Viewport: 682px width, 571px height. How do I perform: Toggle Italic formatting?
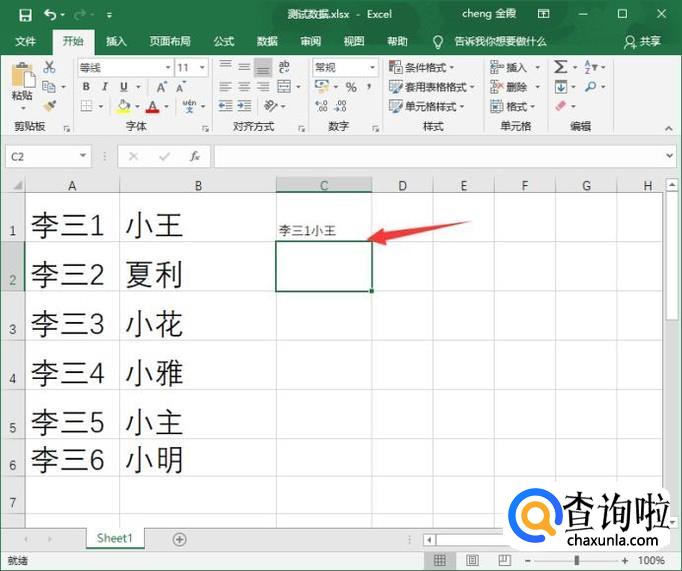103,87
